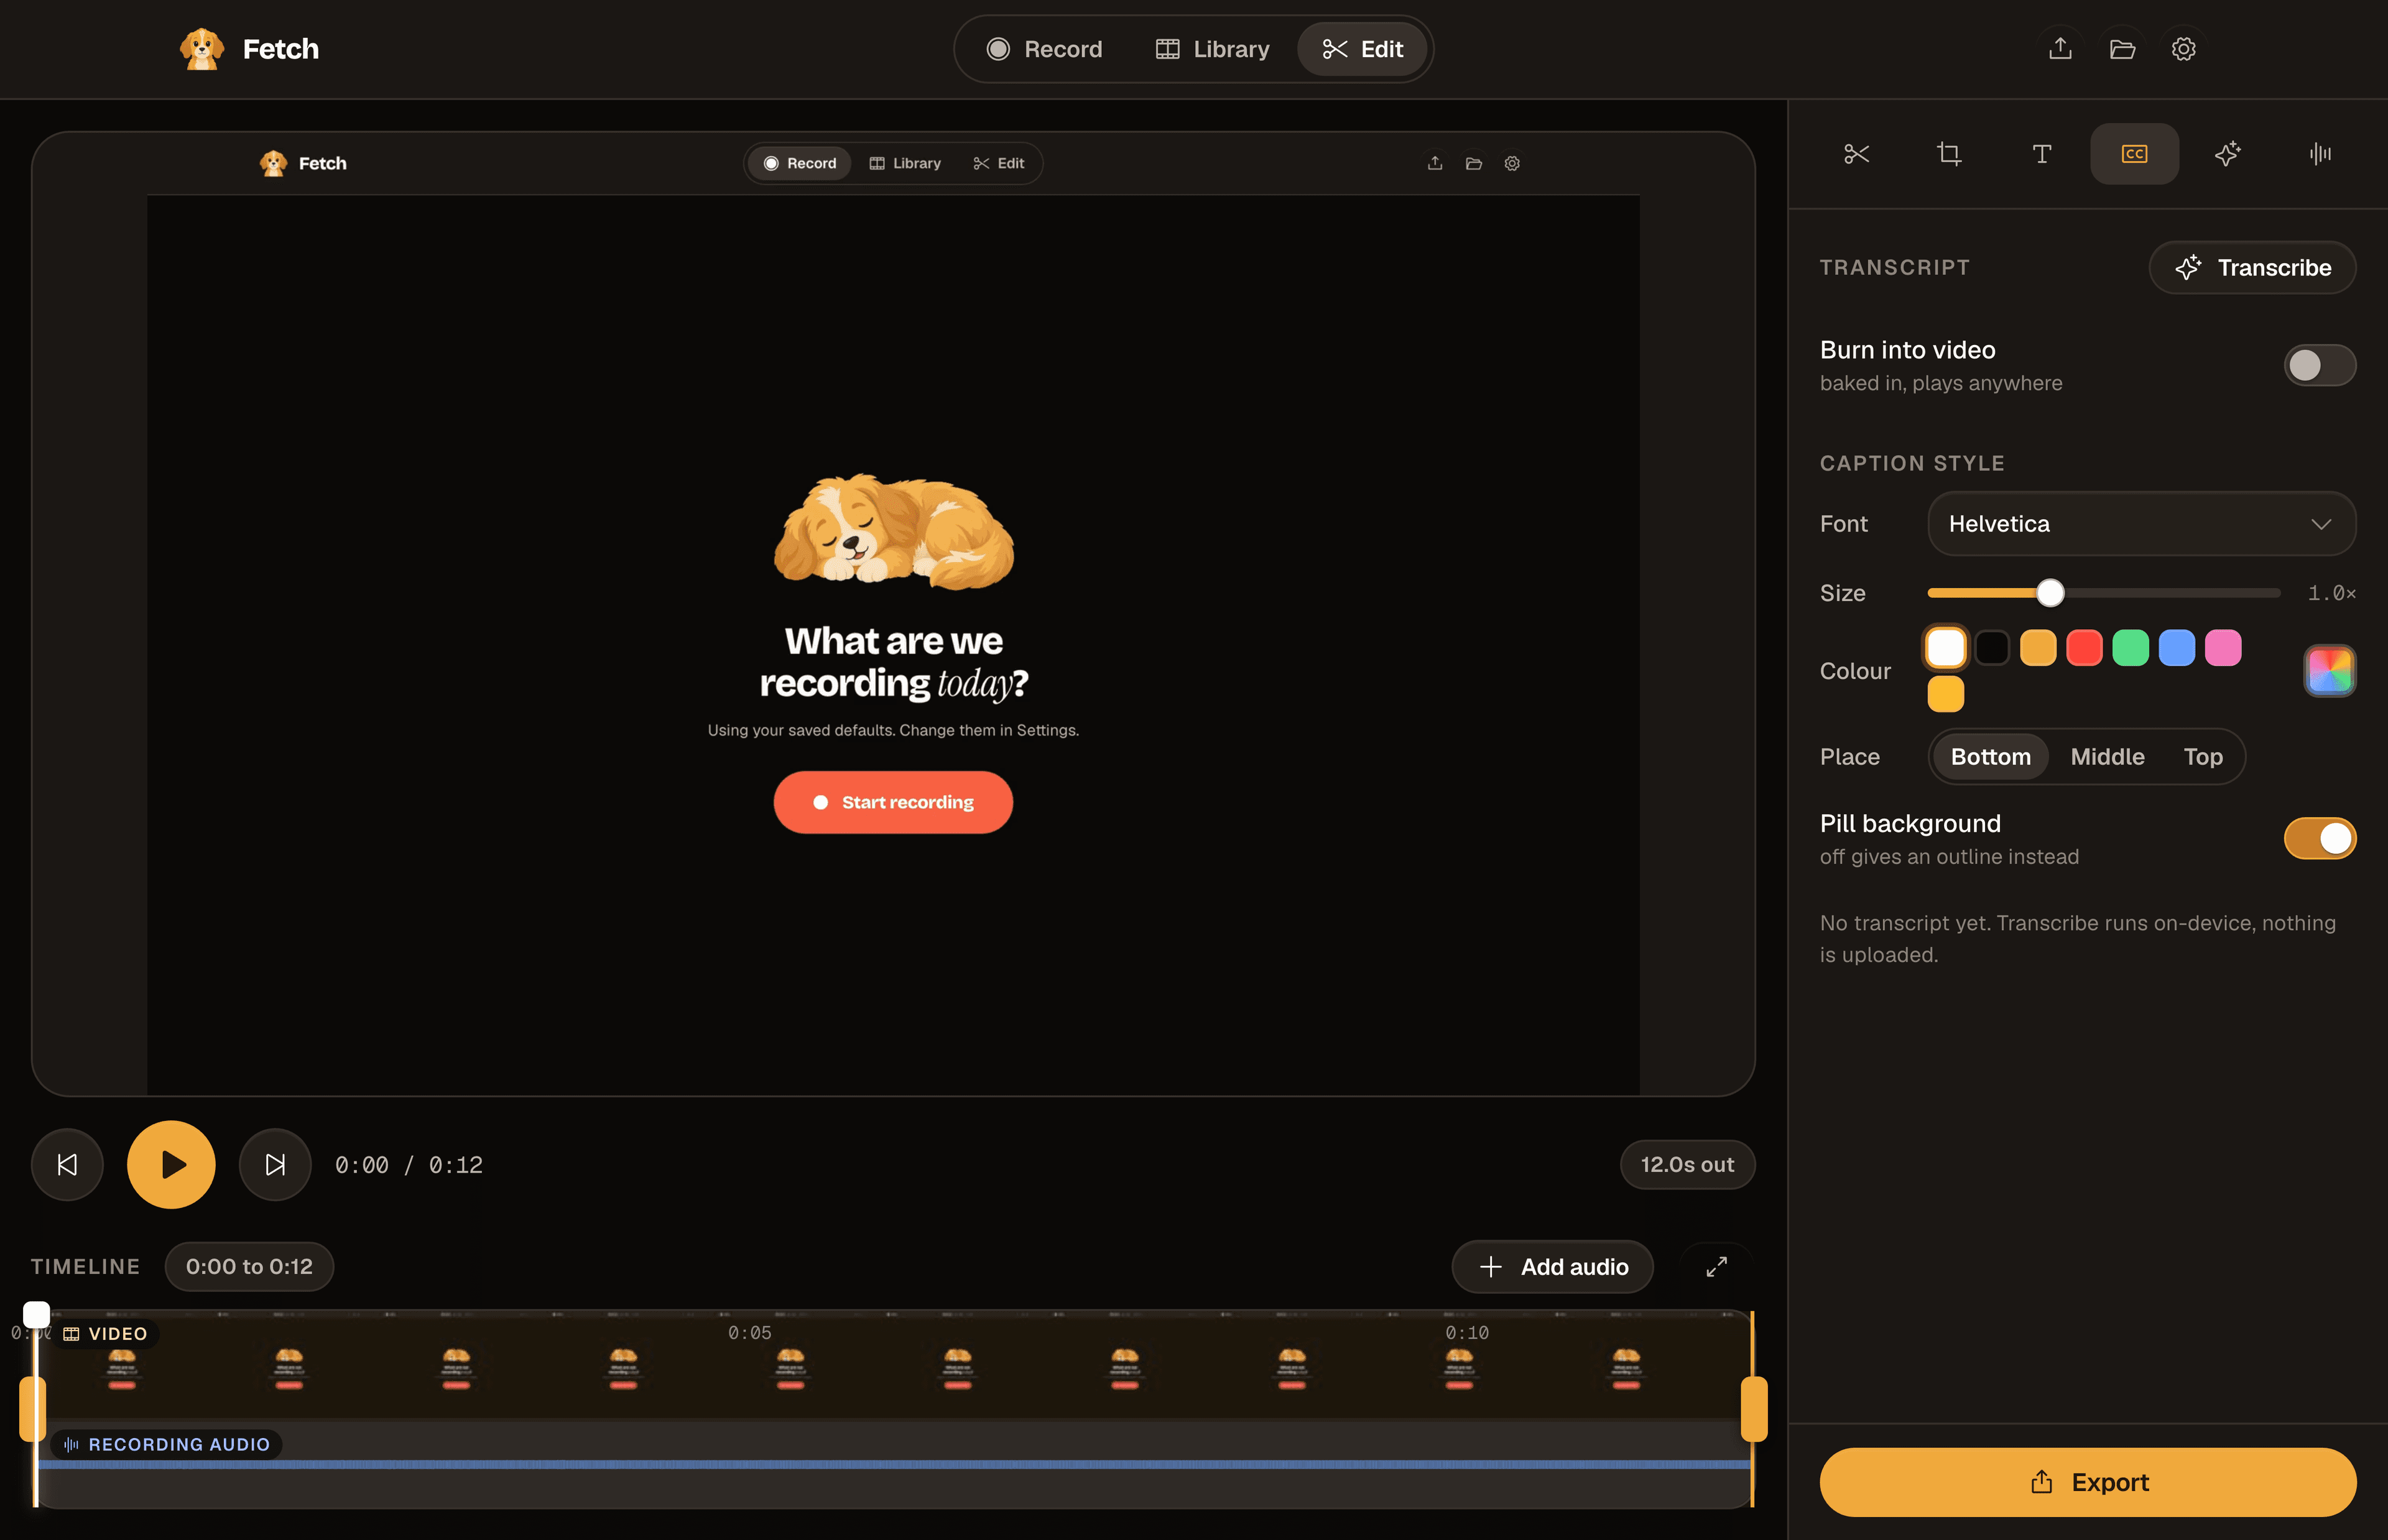
Task: Select the yellow colour swatch
Action: [x=1946, y=694]
